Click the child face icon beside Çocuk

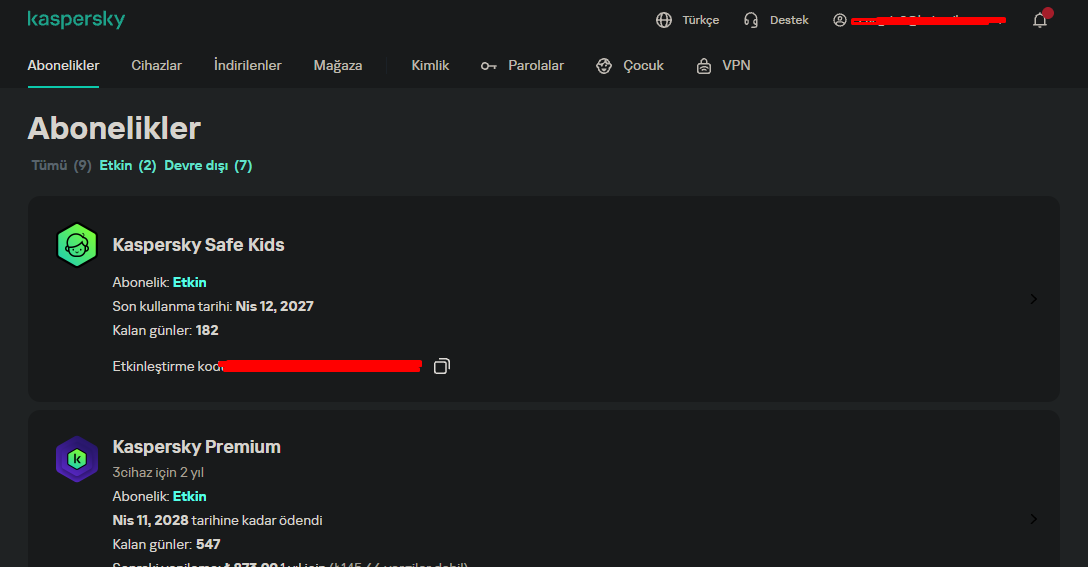604,66
